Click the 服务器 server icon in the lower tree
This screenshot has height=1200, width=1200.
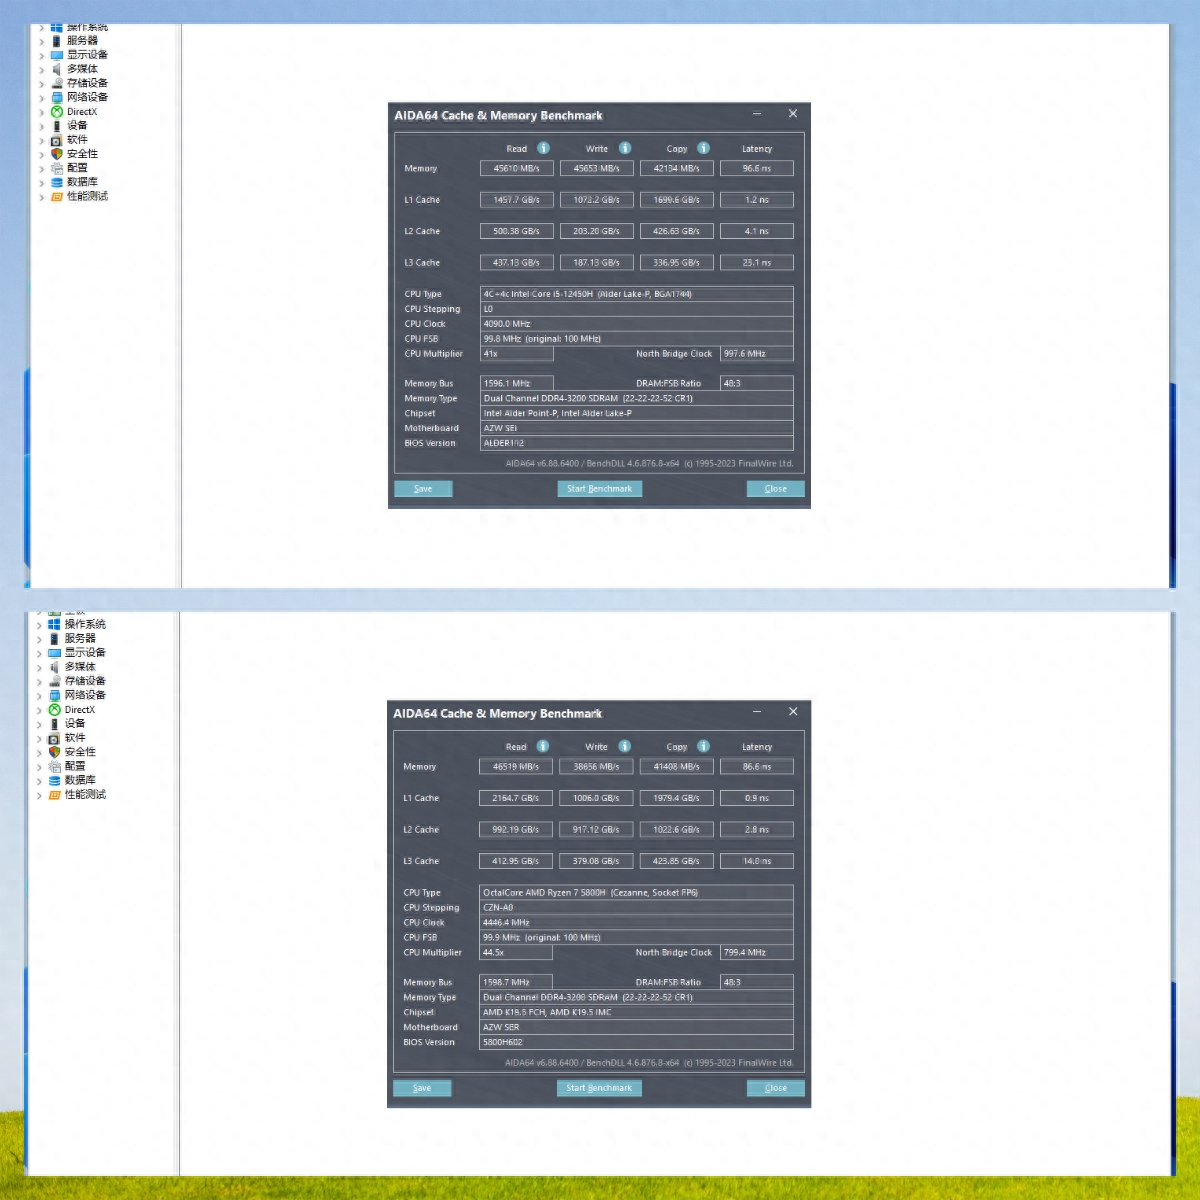click(55, 638)
